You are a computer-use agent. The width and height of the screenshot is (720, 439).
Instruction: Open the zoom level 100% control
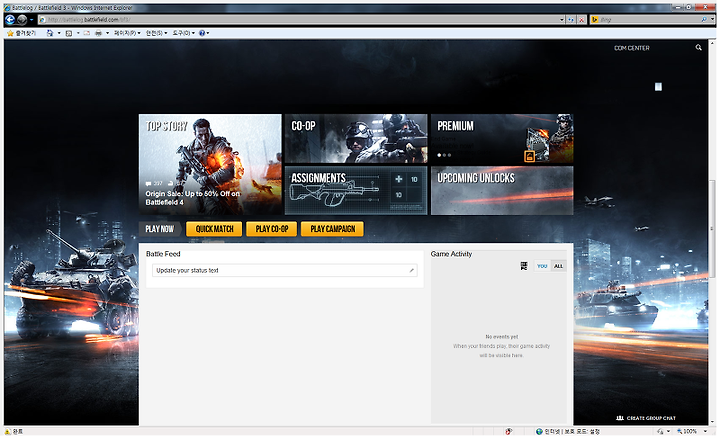click(687, 431)
